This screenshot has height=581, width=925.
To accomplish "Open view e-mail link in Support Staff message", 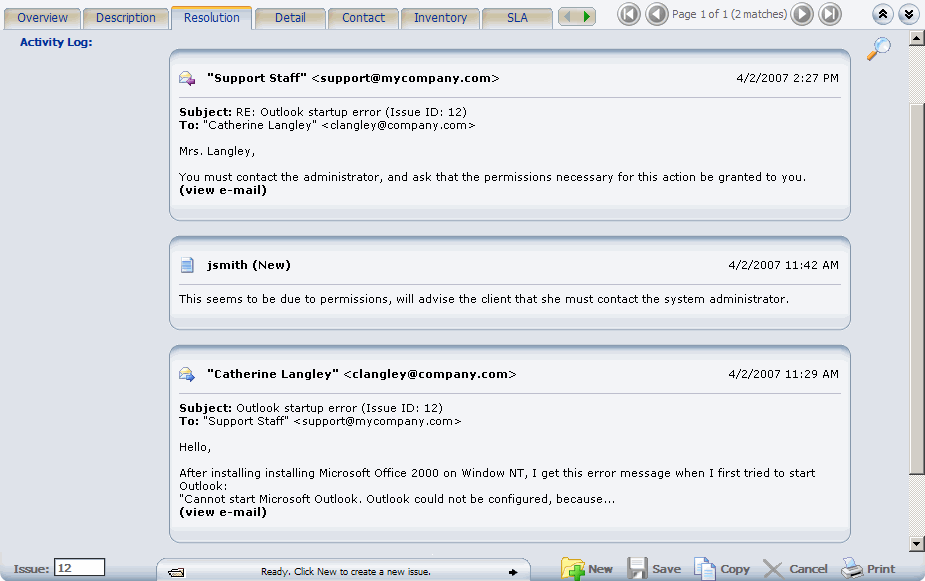I will click(223, 191).
